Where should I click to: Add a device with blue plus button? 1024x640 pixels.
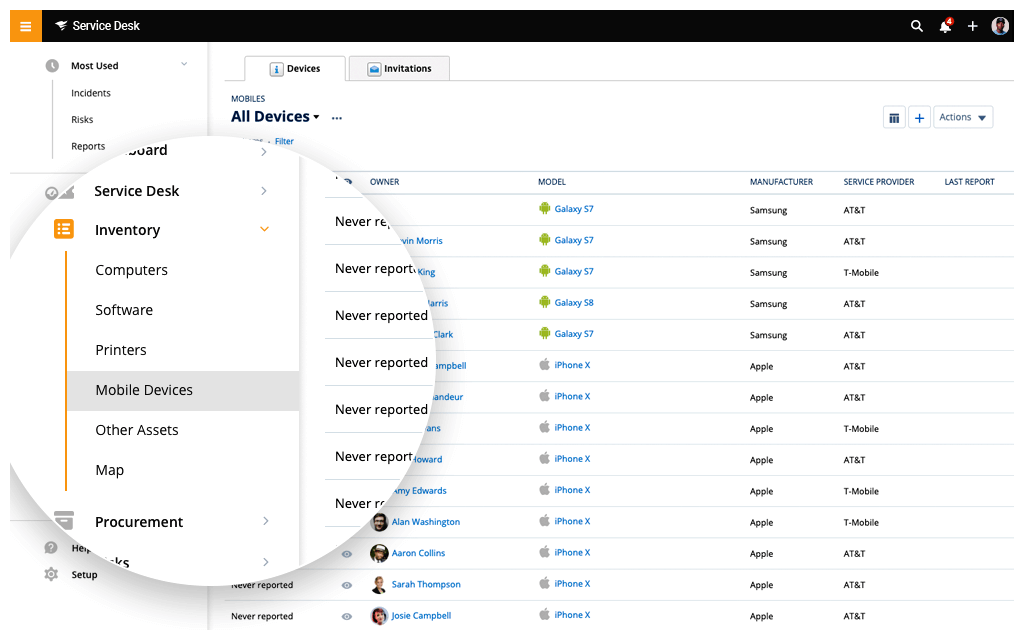tap(919, 118)
